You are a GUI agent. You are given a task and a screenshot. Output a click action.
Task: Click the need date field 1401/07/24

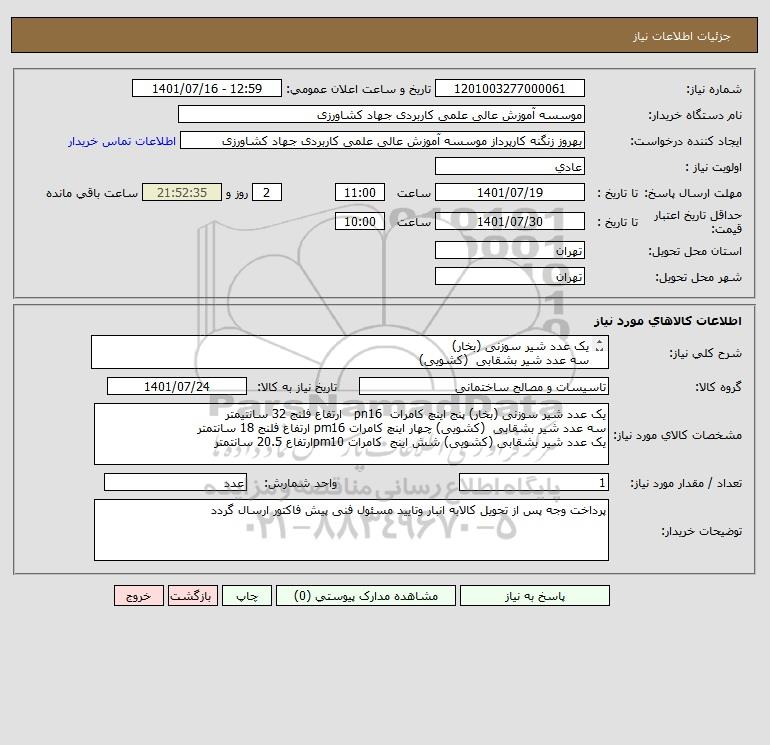point(177,386)
